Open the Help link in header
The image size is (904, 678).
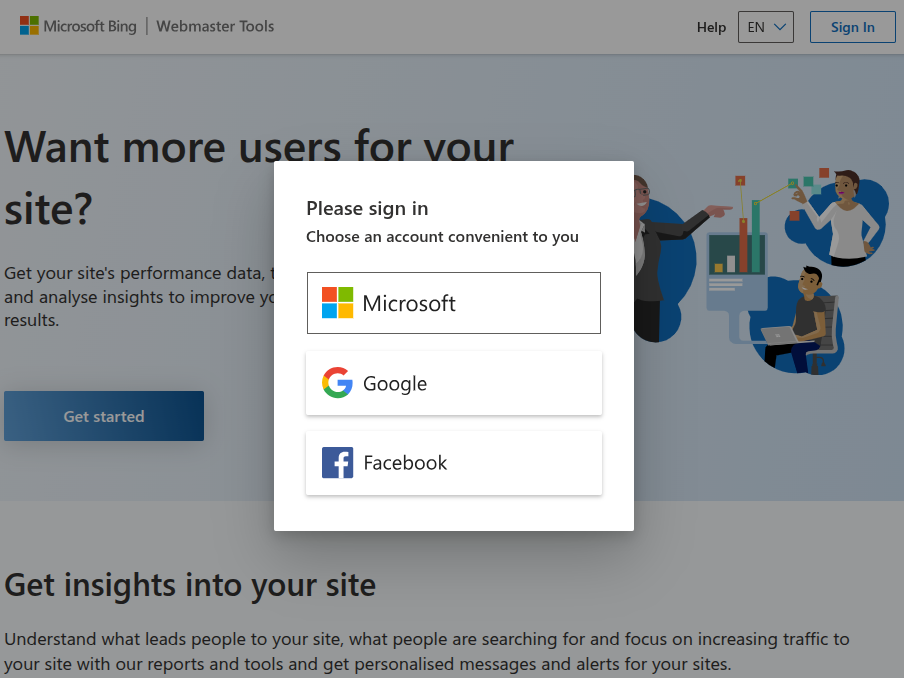(x=711, y=27)
